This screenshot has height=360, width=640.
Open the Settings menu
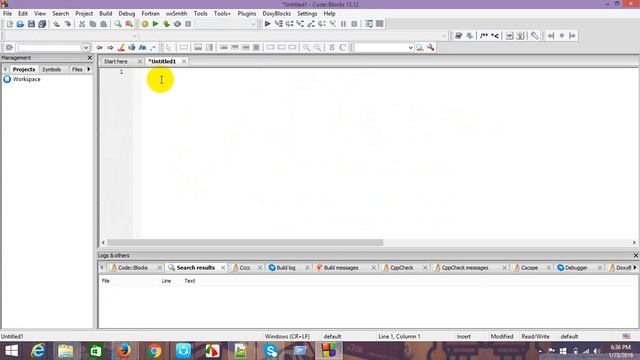click(x=307, y=13)
